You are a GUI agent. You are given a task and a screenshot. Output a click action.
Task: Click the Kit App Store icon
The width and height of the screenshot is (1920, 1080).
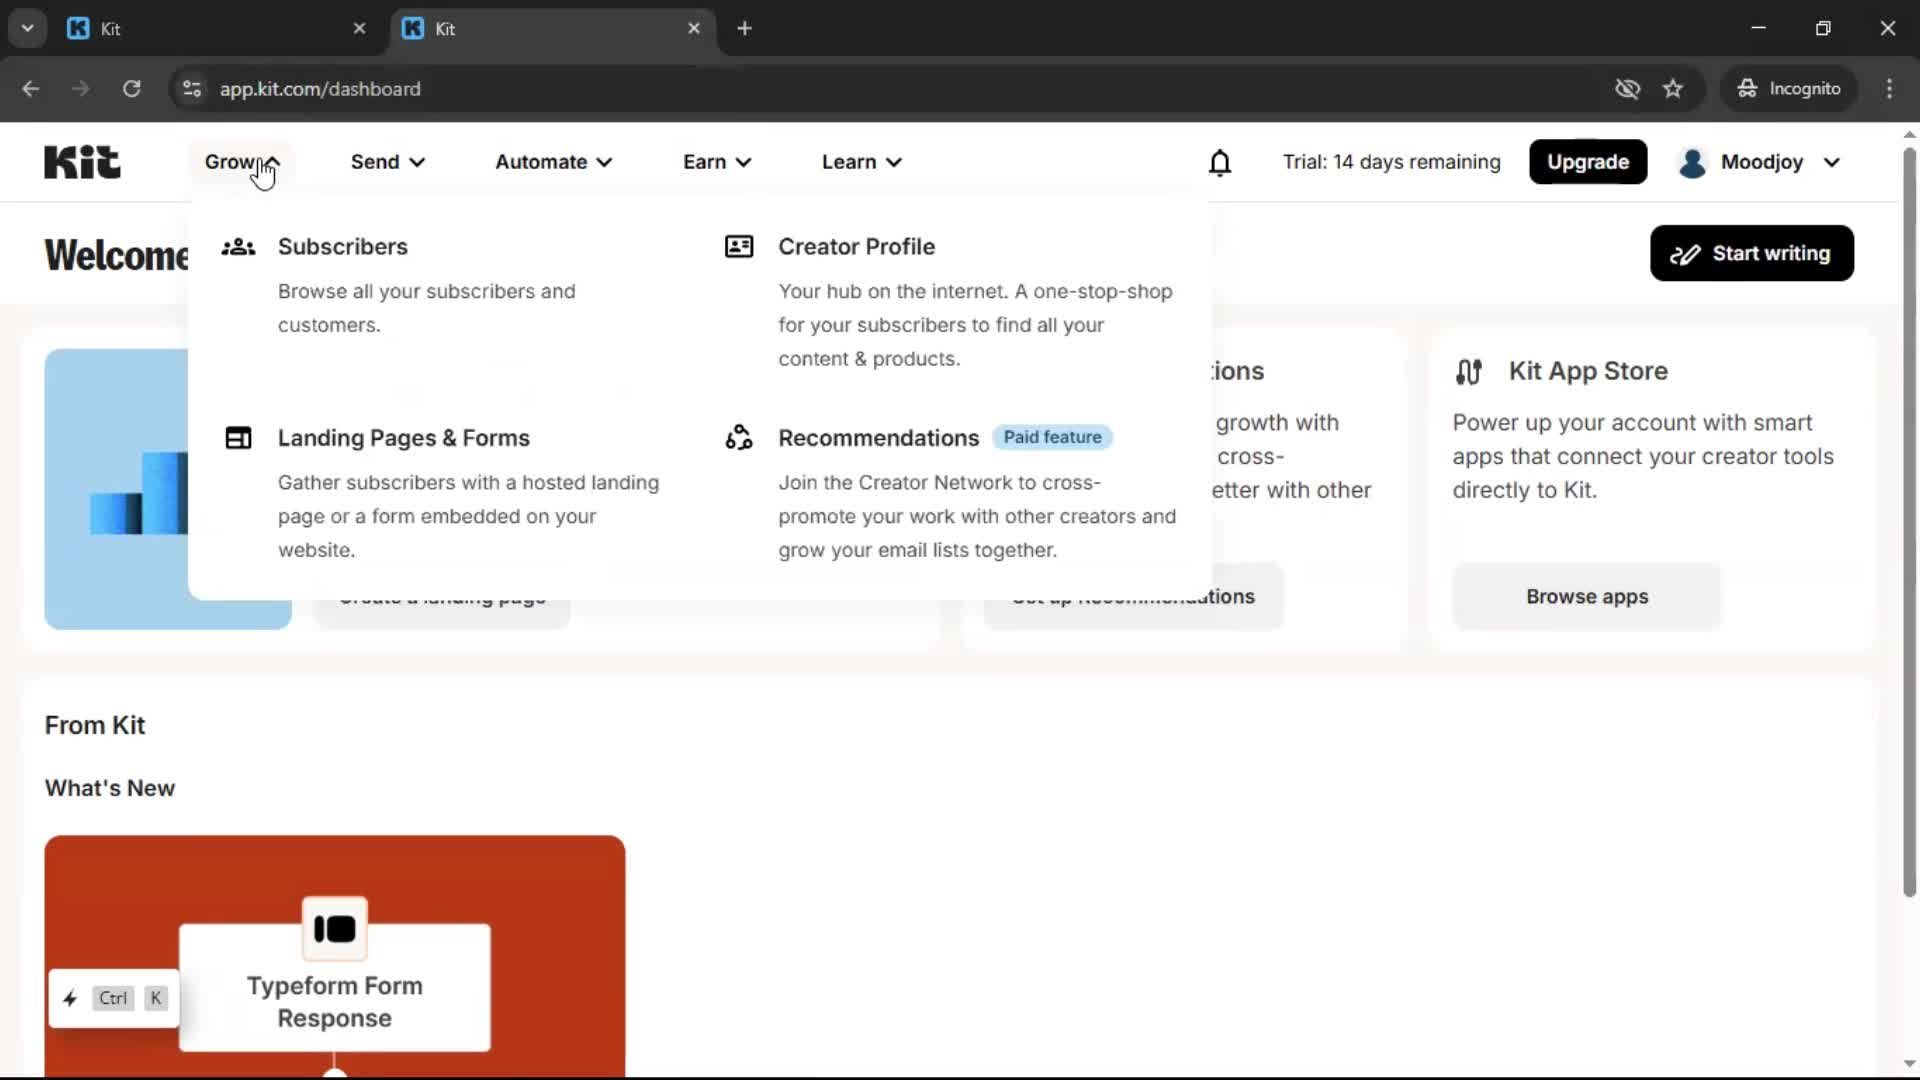[1469, 371]
